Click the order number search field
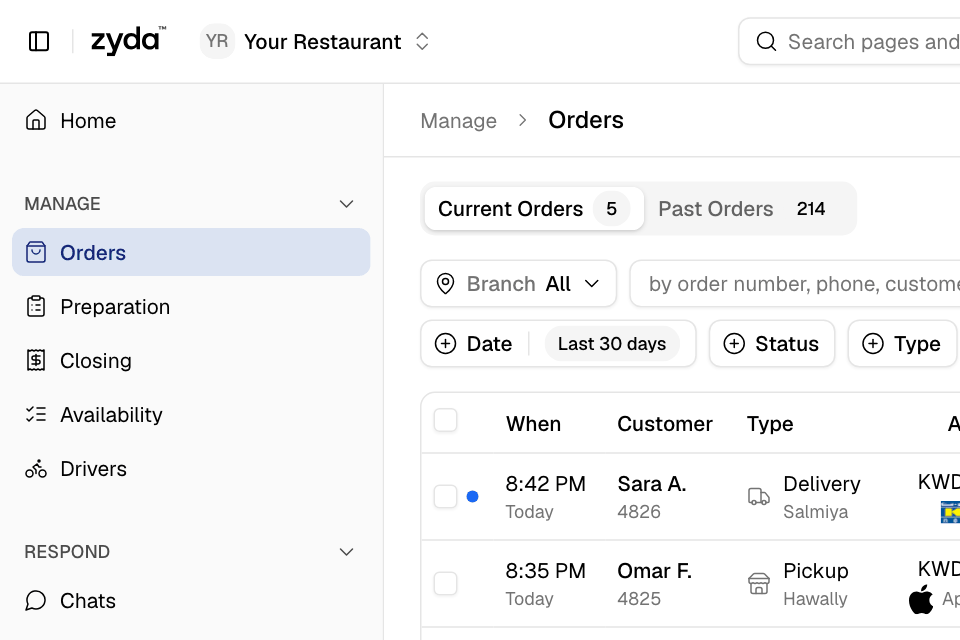The height and width of the screenshot is (640, 960). [x=795, y=284]
